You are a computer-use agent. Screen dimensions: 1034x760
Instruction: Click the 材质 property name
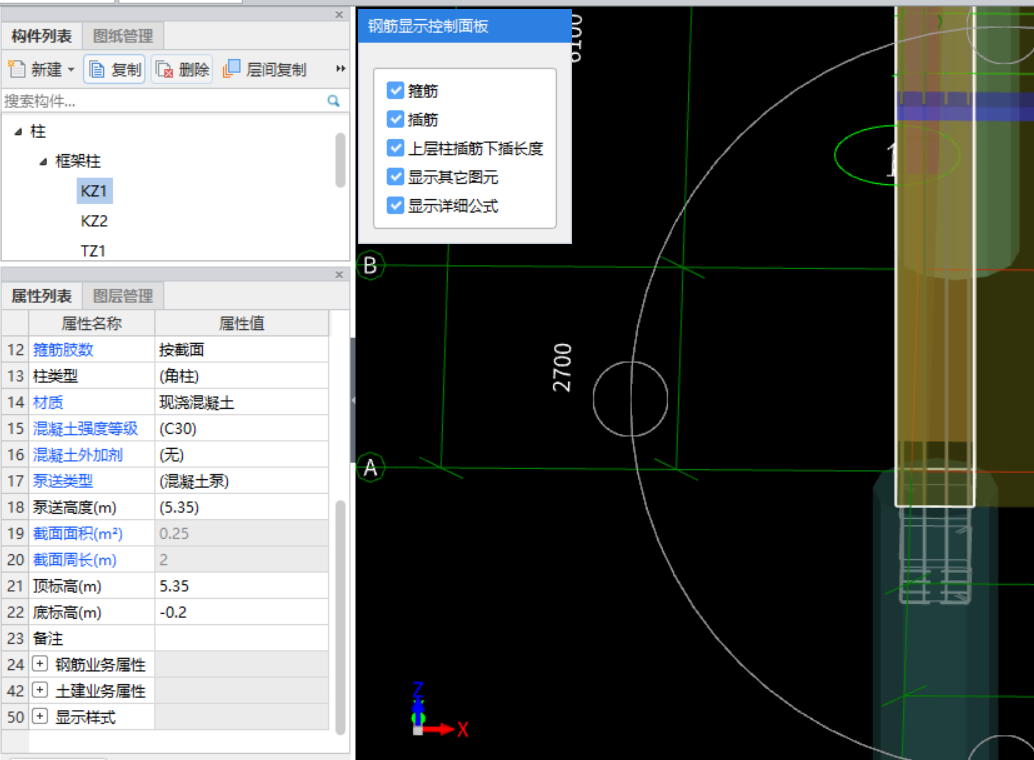point(48,402)
